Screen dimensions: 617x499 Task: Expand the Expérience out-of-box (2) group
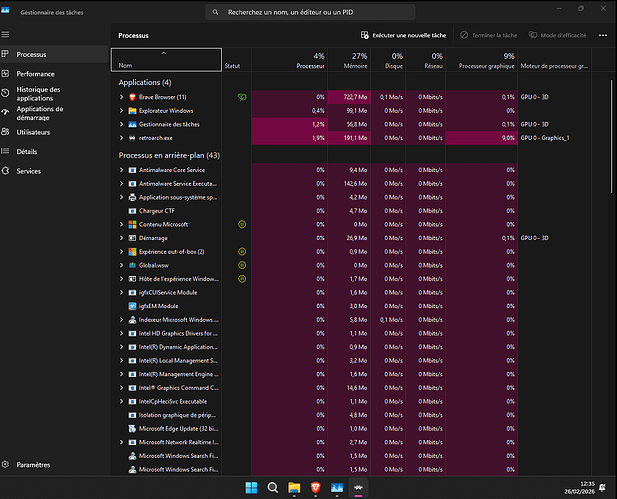[x=121, y=251]
